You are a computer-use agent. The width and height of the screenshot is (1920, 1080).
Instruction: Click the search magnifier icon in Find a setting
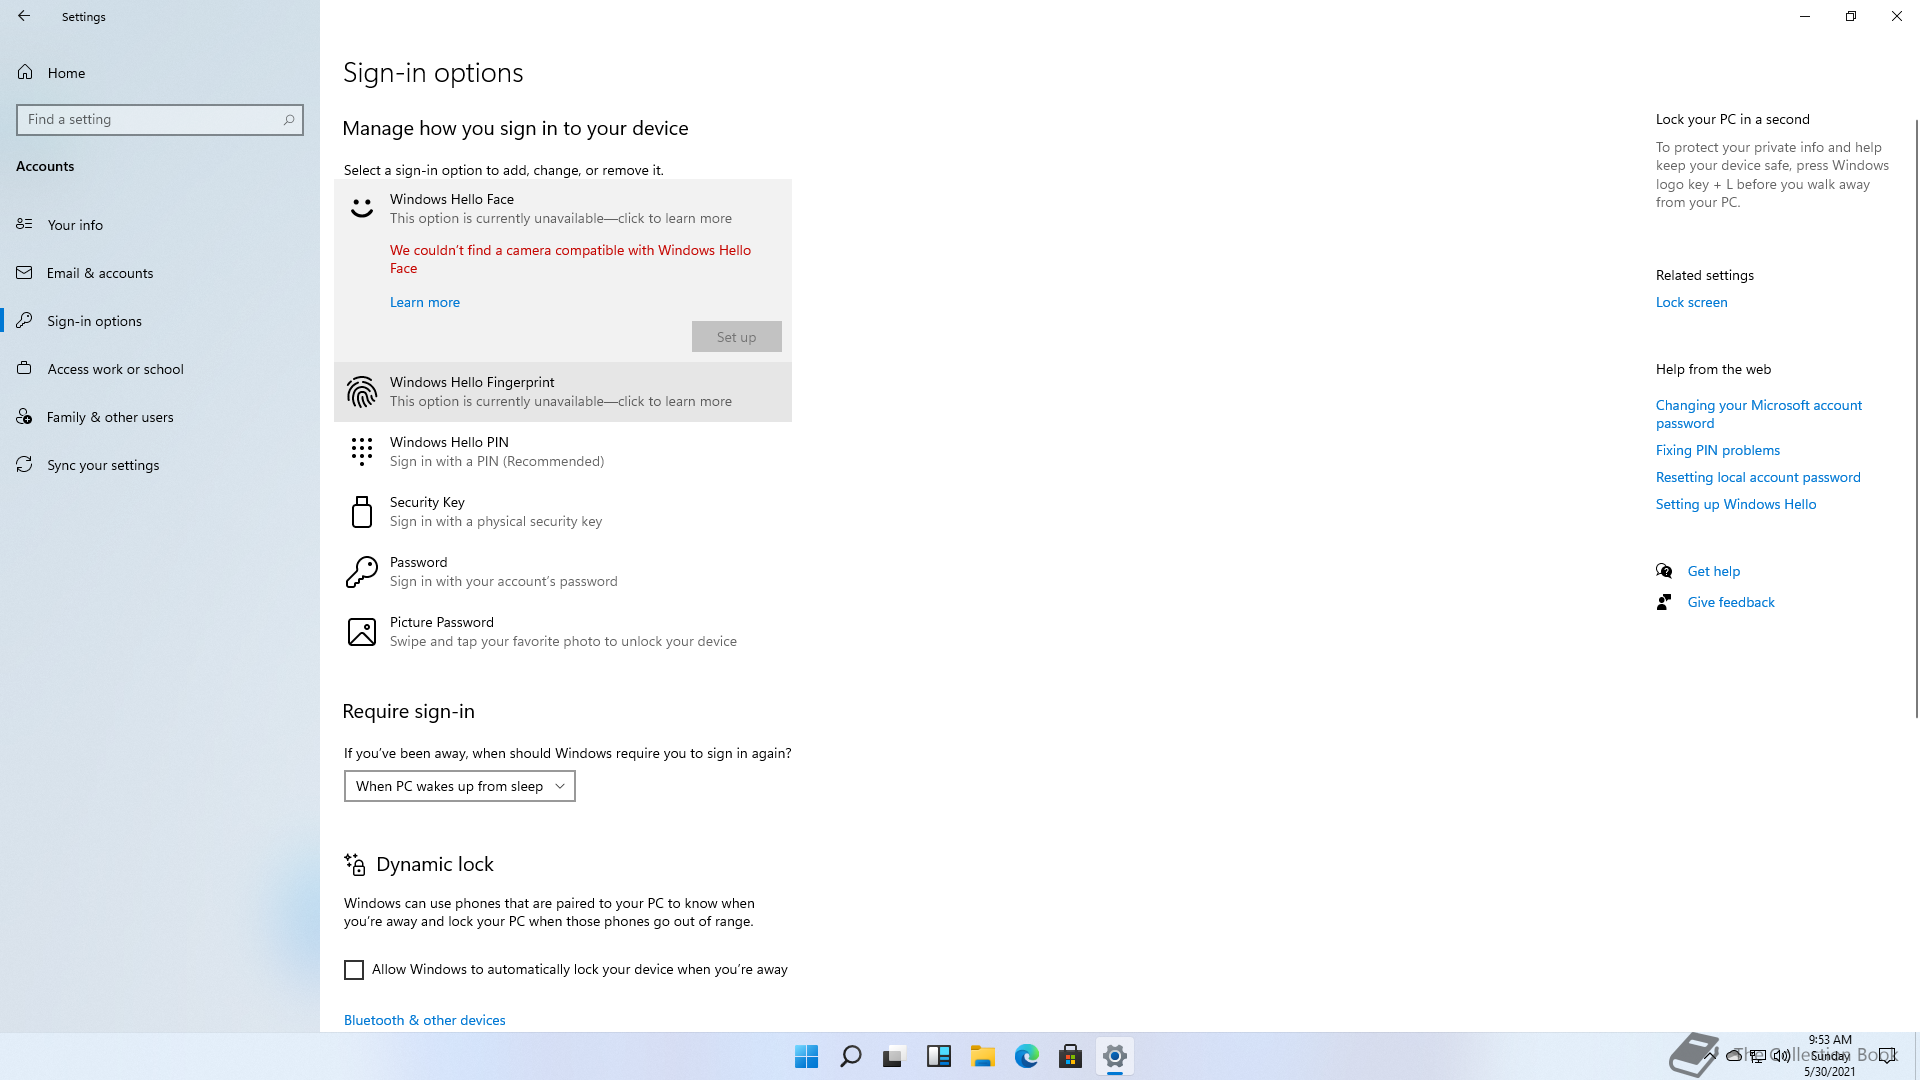[289, 119]
